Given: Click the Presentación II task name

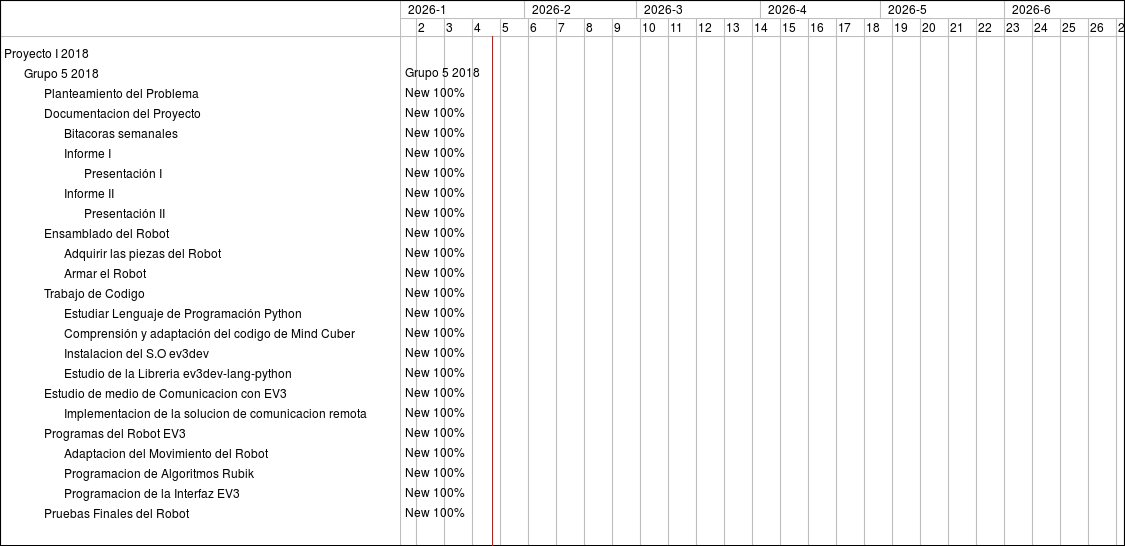Looking at the screenshot, I should point(124,214).
